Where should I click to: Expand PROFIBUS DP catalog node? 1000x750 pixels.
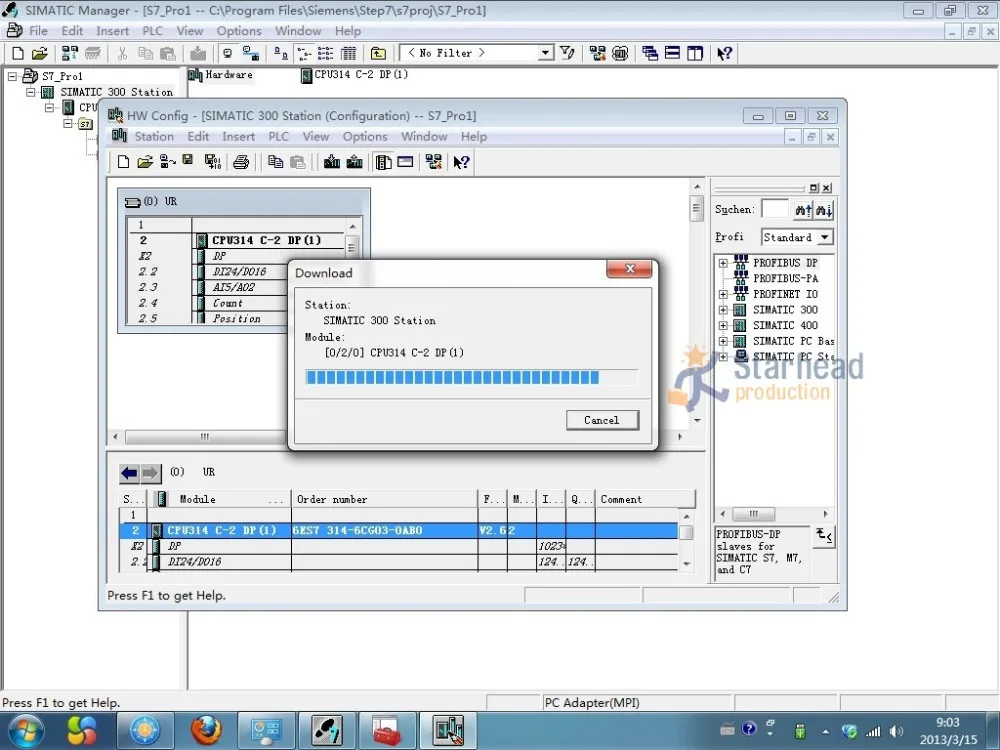tap(723, 263)
